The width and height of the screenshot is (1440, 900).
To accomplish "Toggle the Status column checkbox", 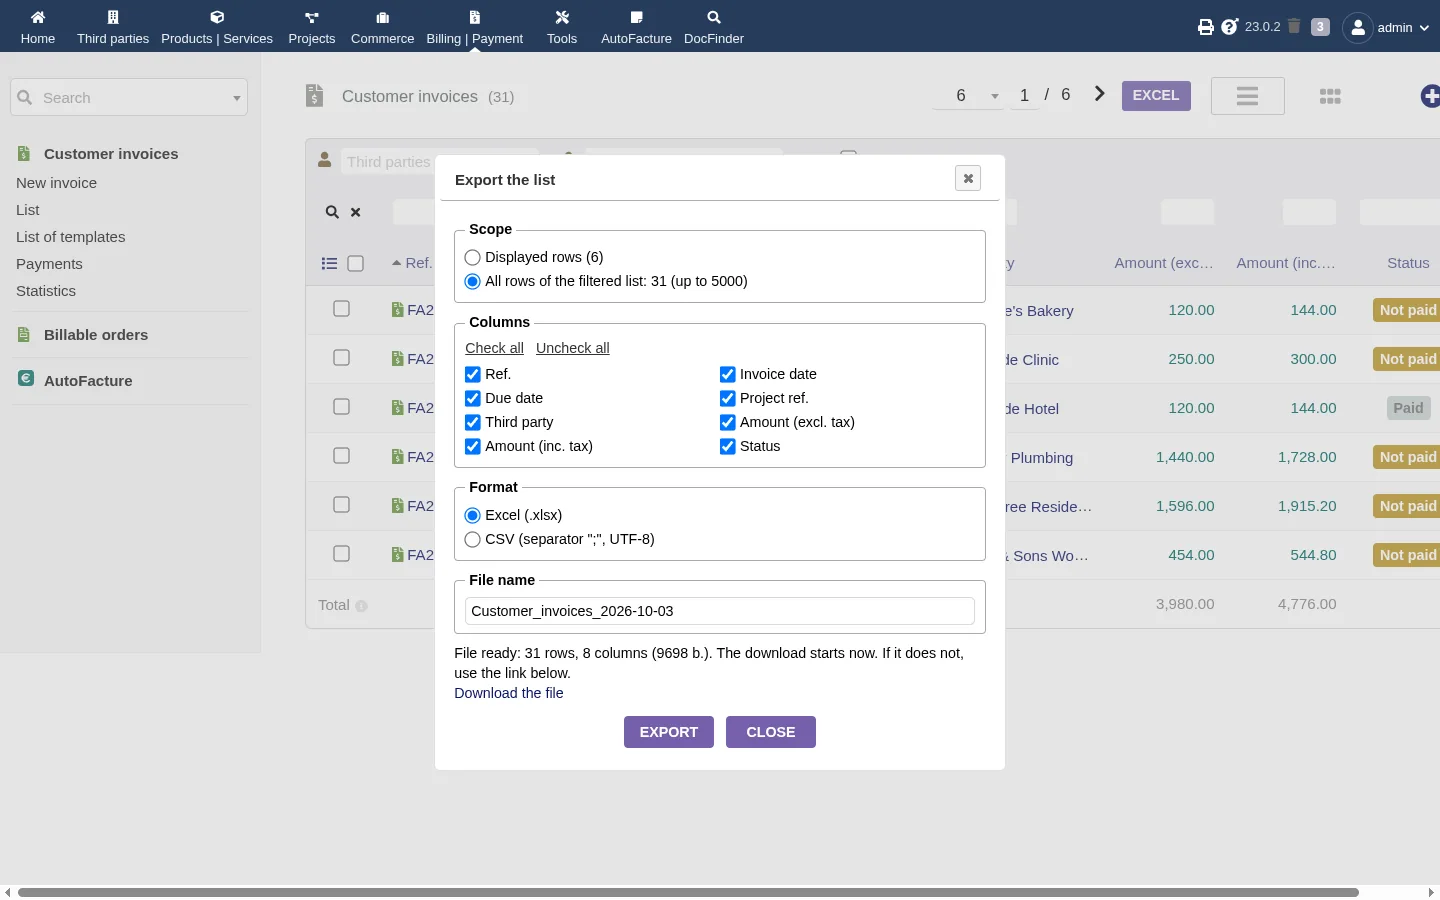I will pos(728,446).
